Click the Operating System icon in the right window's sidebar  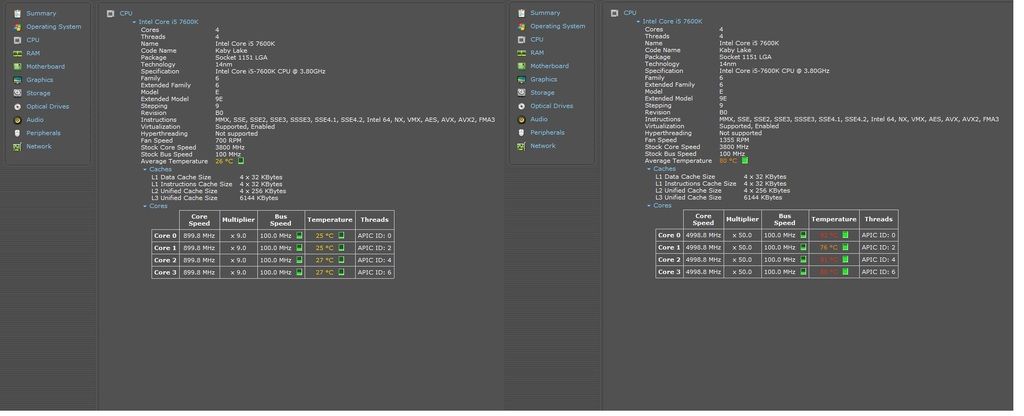coord(520,26)
